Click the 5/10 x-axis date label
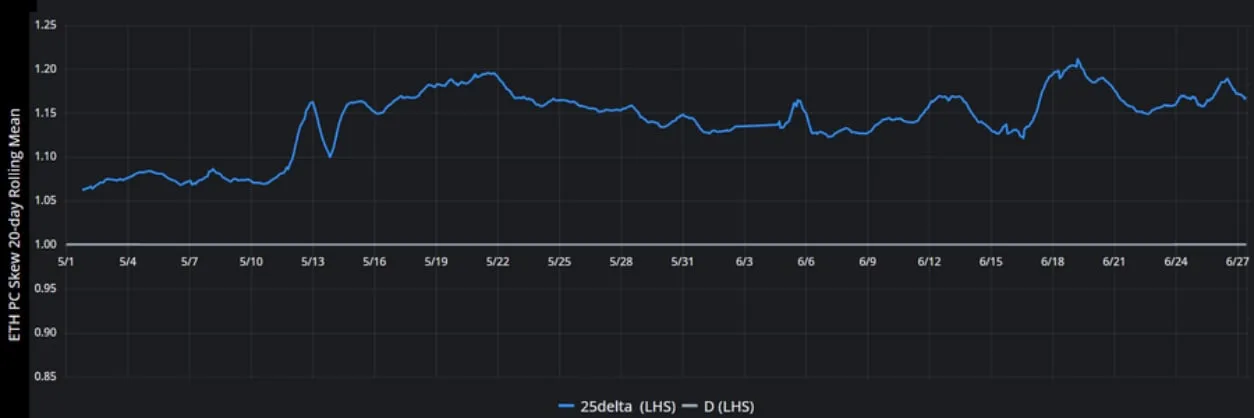Screen dimensions: 1254x418 click(251, 261)
